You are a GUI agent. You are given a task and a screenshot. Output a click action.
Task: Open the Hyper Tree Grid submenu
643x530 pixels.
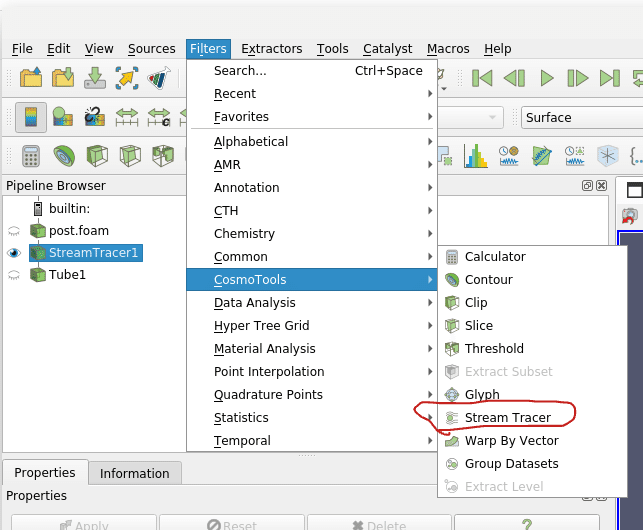[312, 326]
